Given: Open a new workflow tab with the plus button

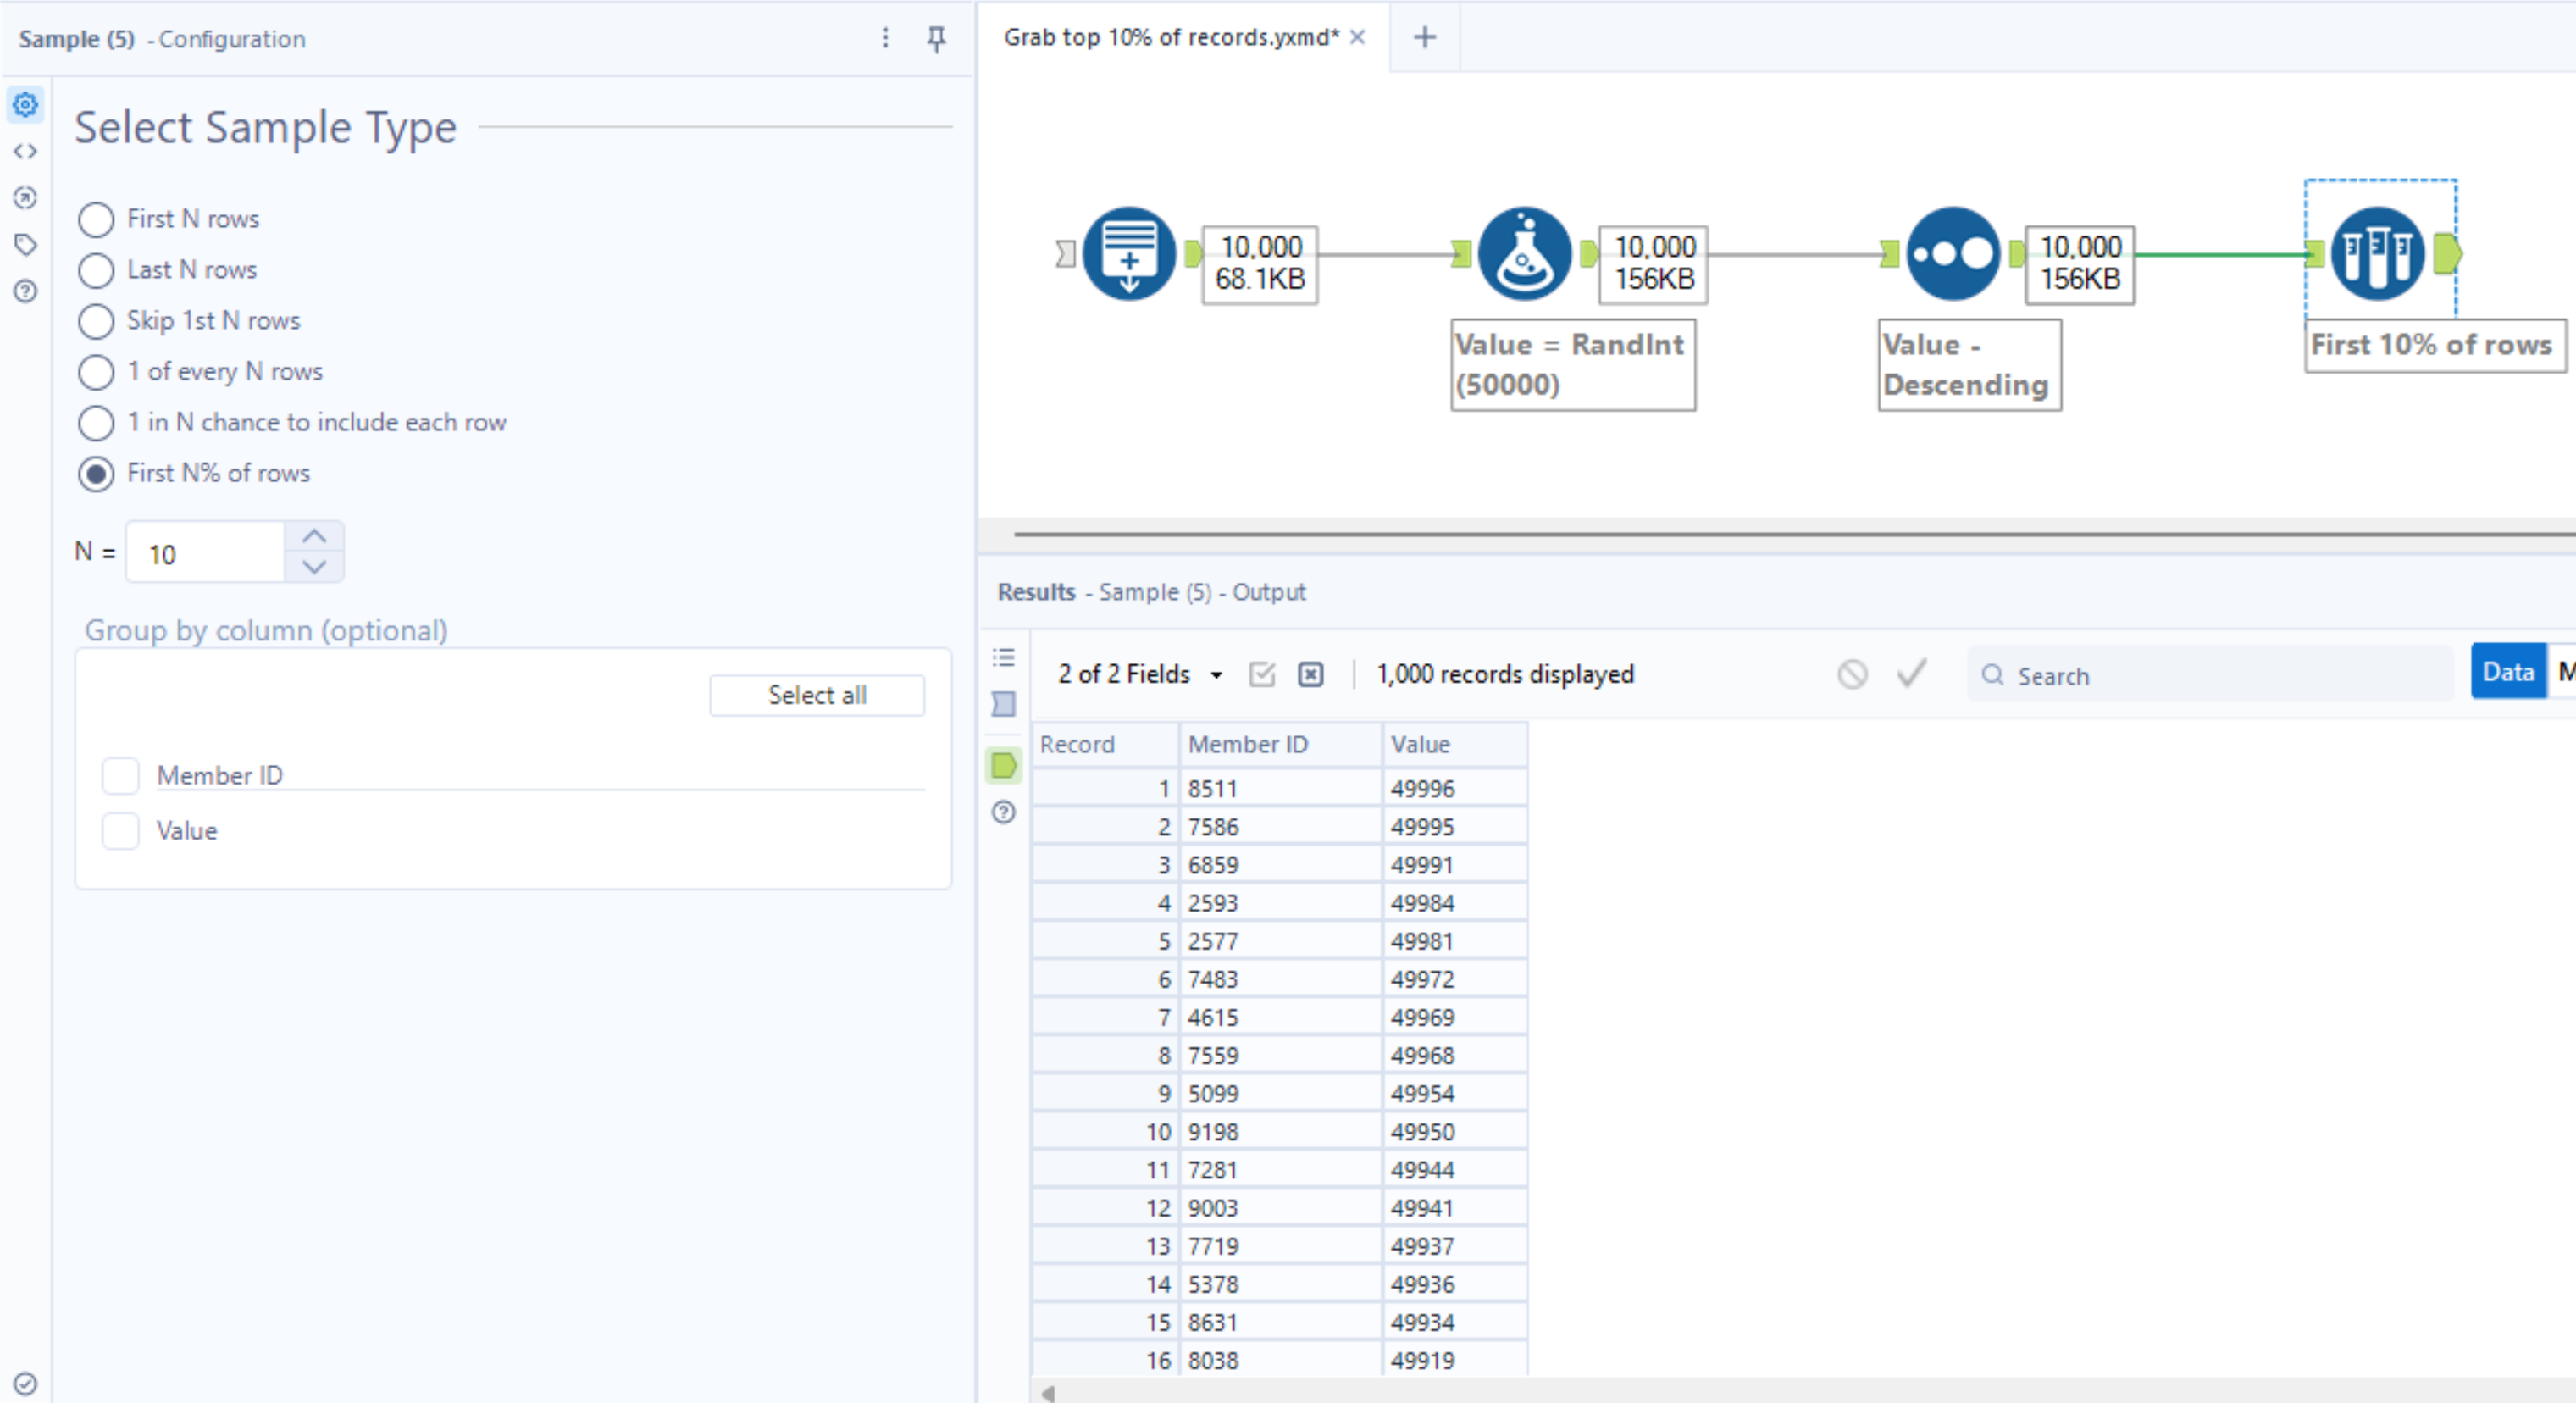Looking at the screenshot, I should click(x=1424, y=37).
